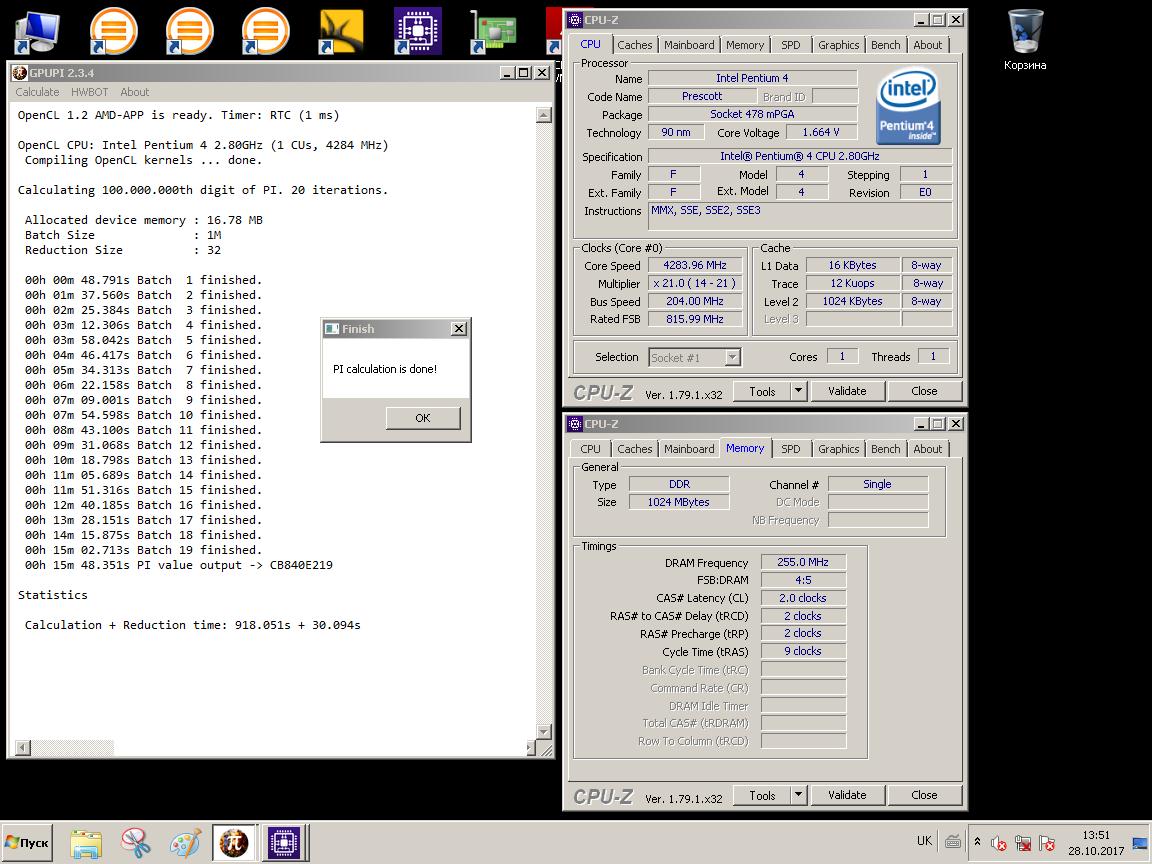Confirm the Finish dialog with OK

(x=423, y=418)
